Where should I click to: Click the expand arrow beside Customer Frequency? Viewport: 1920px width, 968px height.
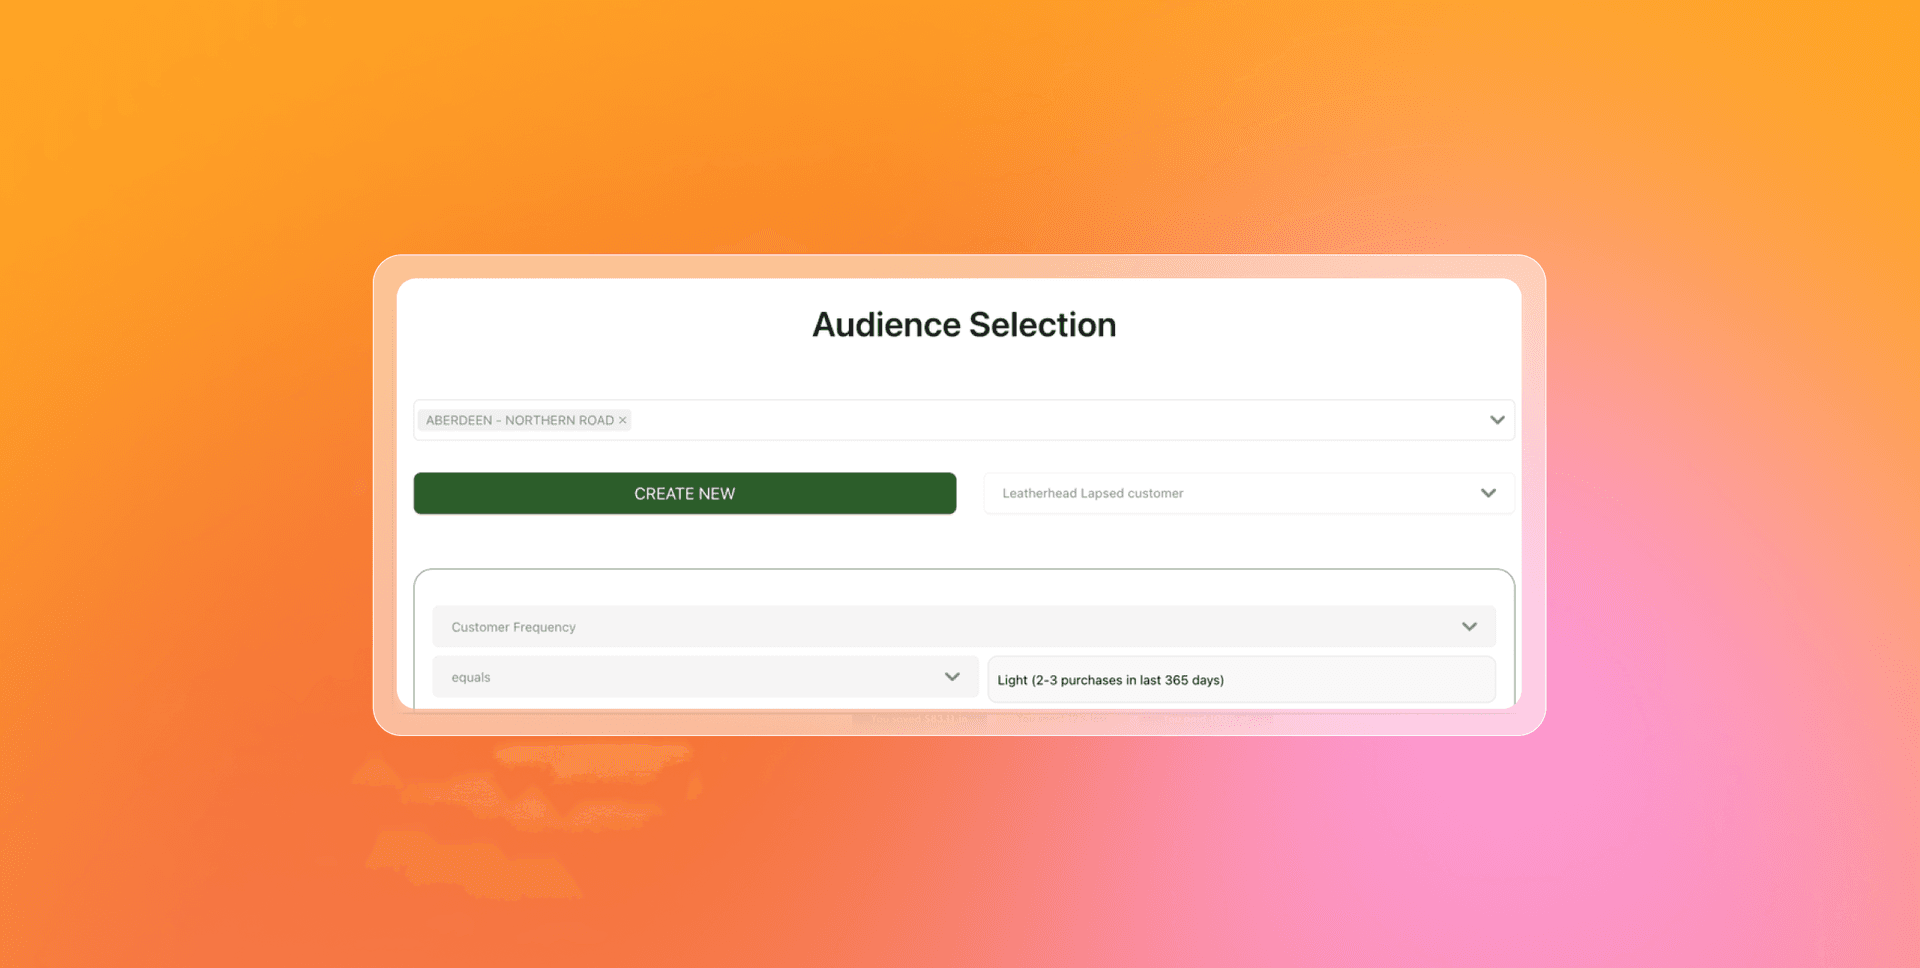click(x=1469, y=626)
